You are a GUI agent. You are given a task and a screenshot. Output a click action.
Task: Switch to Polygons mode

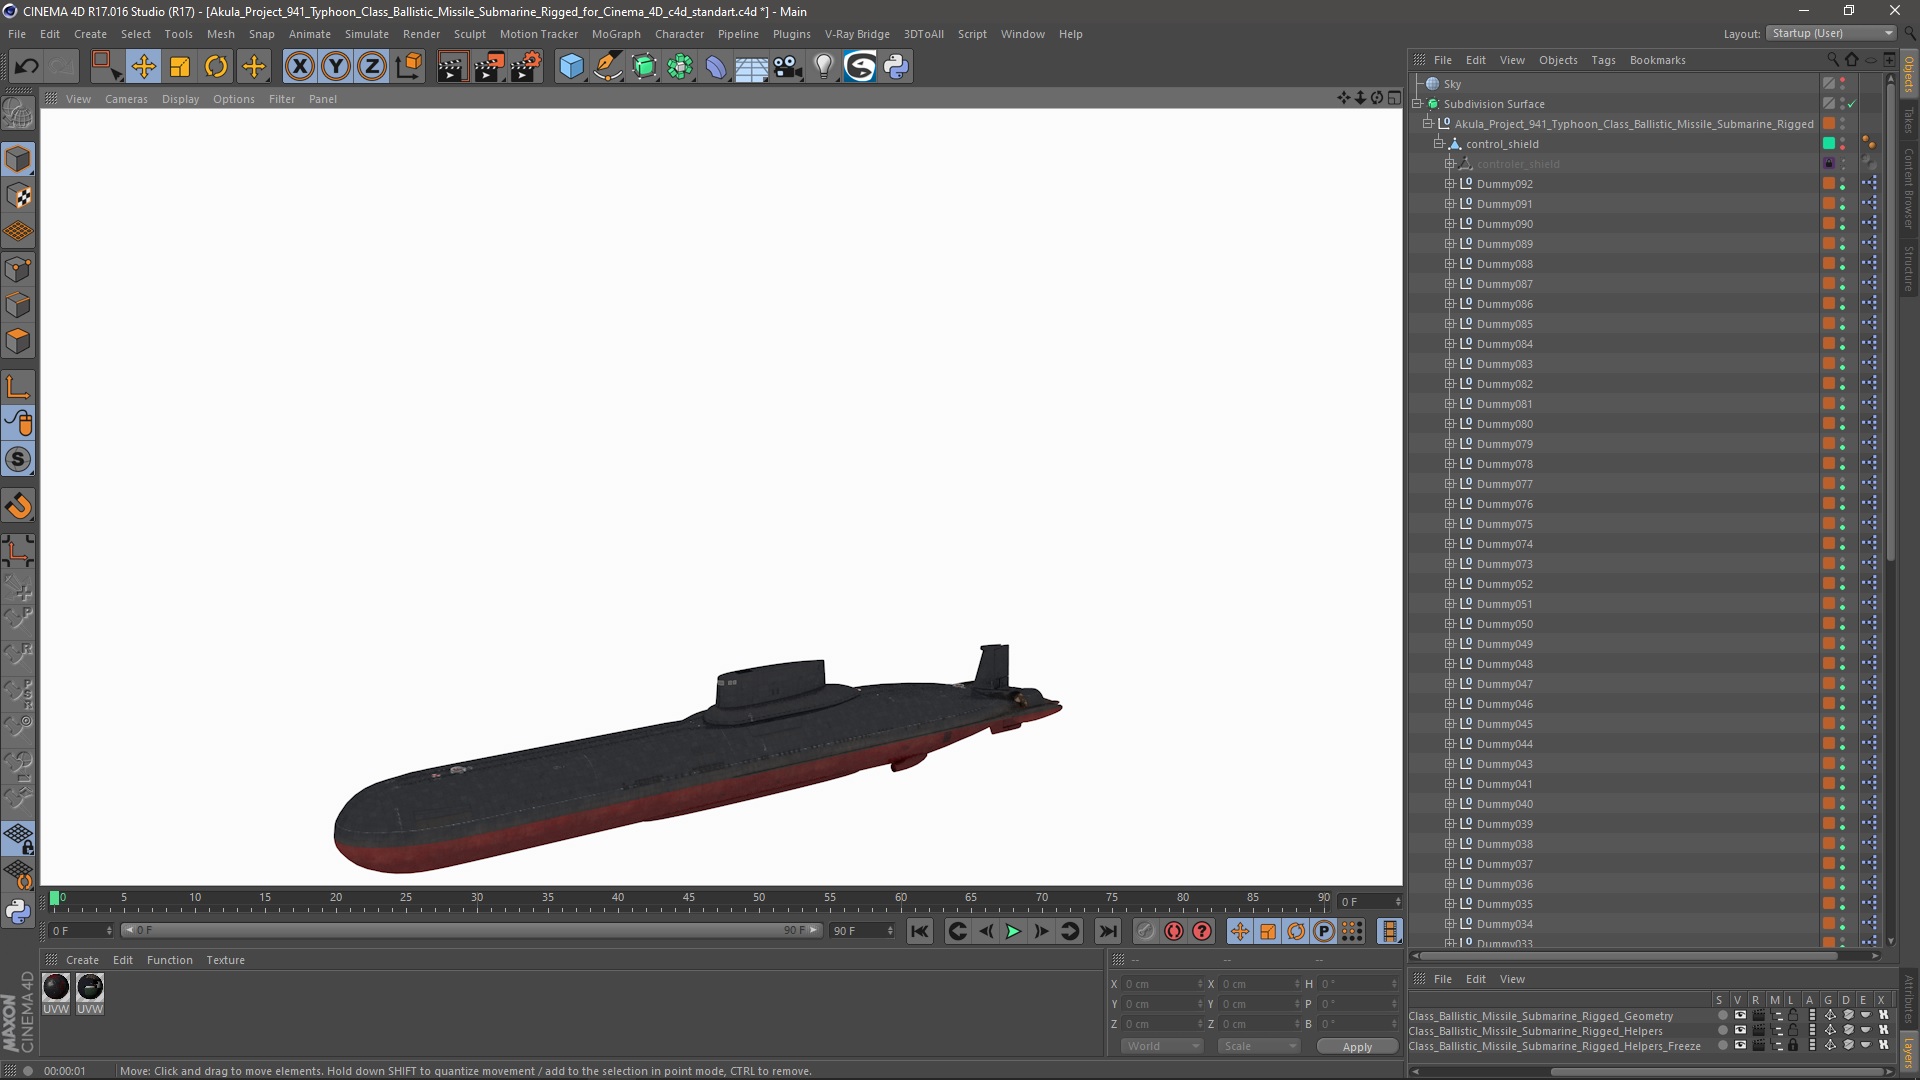click(18, 341)
